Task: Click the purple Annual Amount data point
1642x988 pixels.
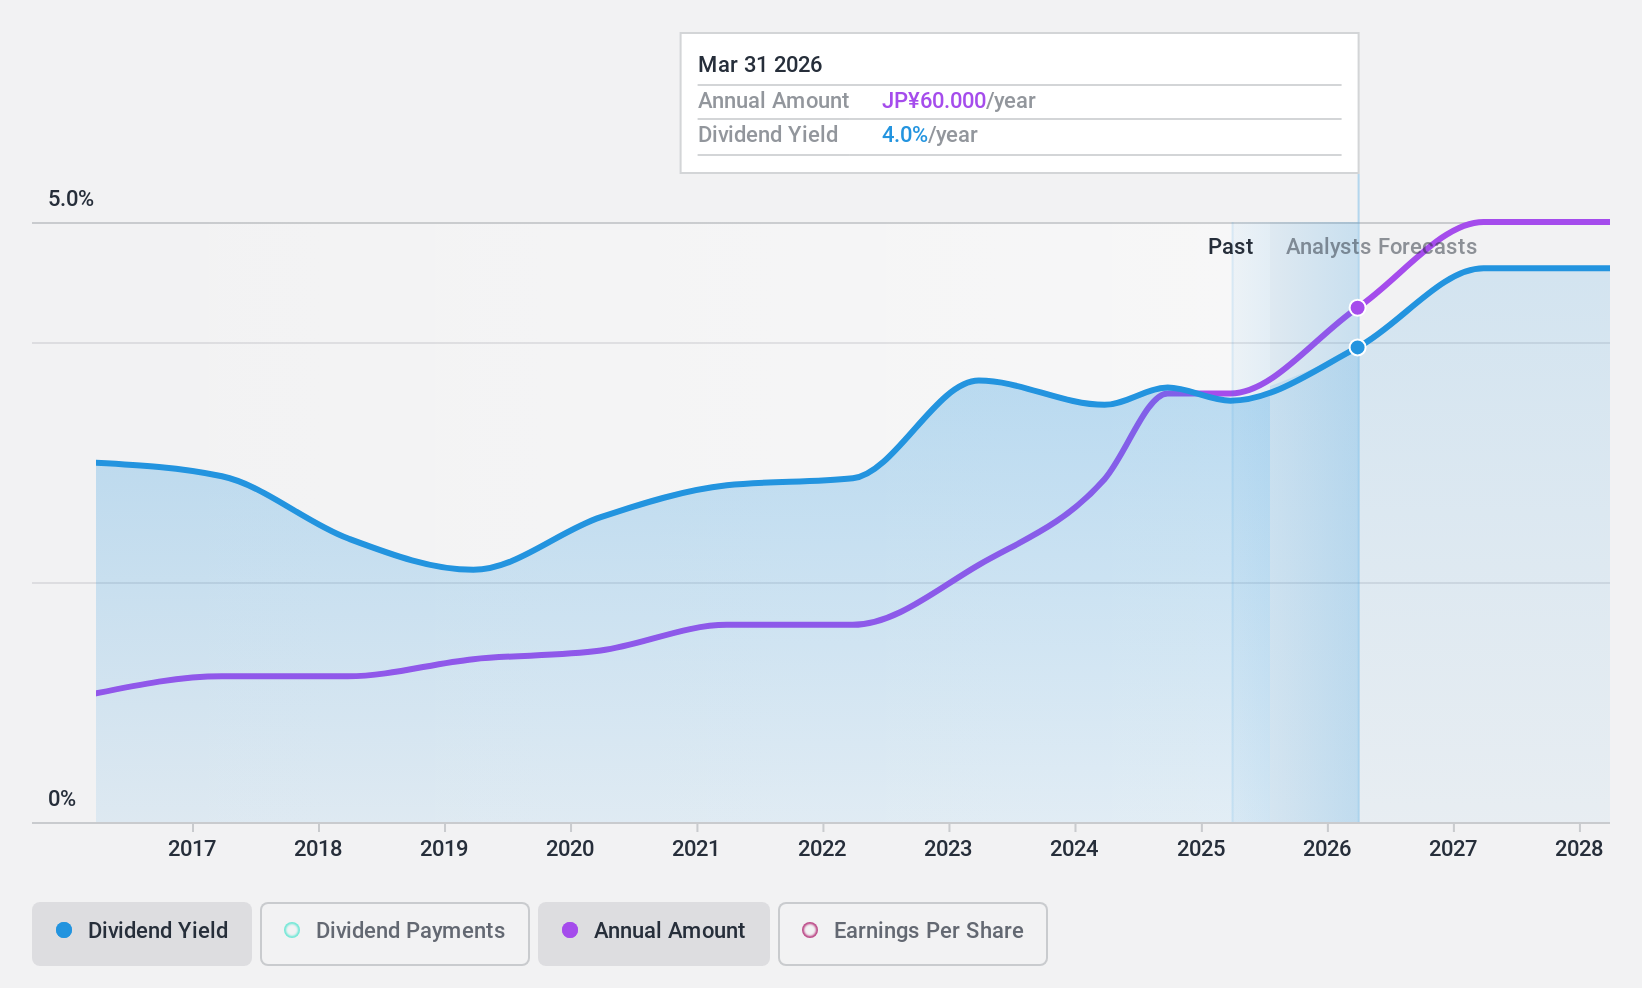Action: 1357,308
